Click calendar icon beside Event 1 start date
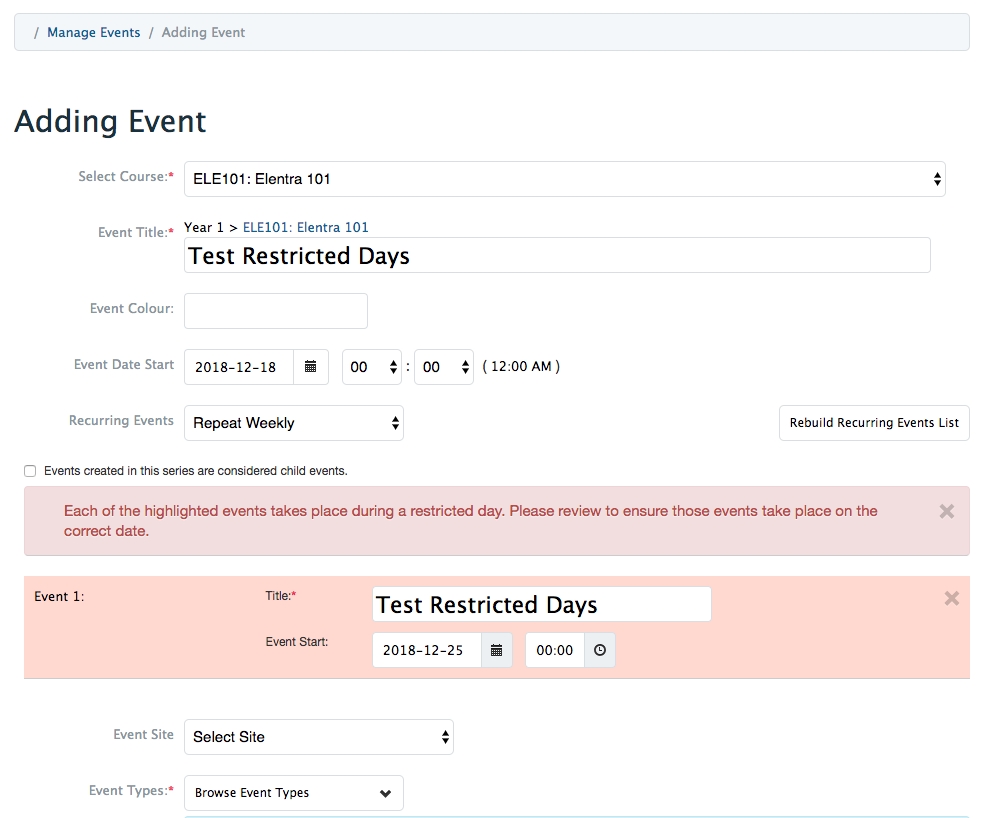Viewport: 985px width, 818px height. (x=496, y=650)
